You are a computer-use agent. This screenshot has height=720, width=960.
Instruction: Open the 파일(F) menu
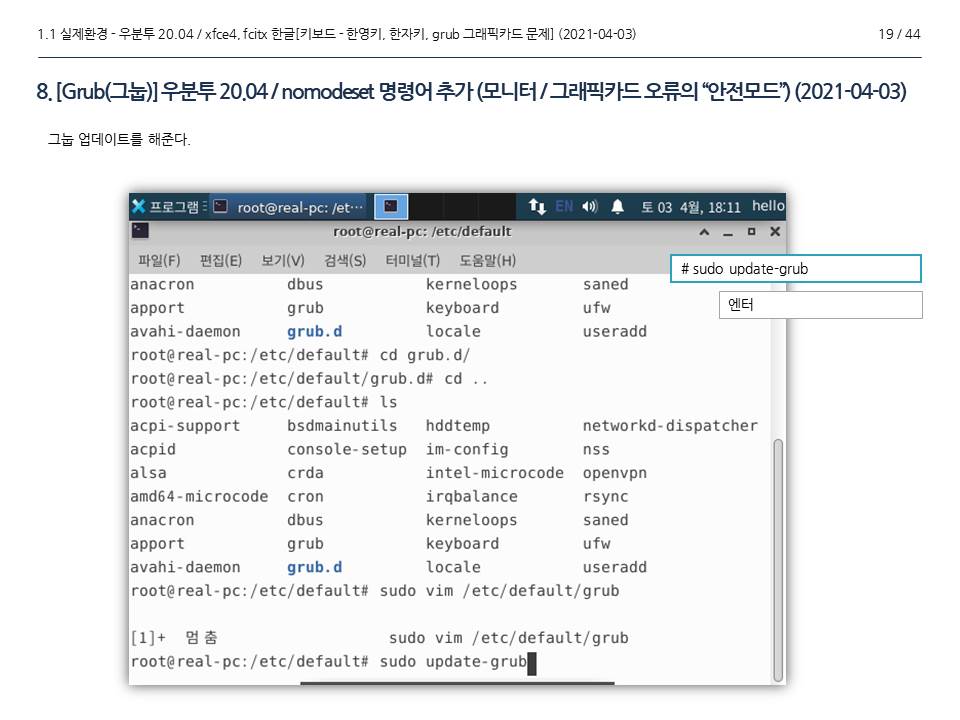click(x=159, y=260)
